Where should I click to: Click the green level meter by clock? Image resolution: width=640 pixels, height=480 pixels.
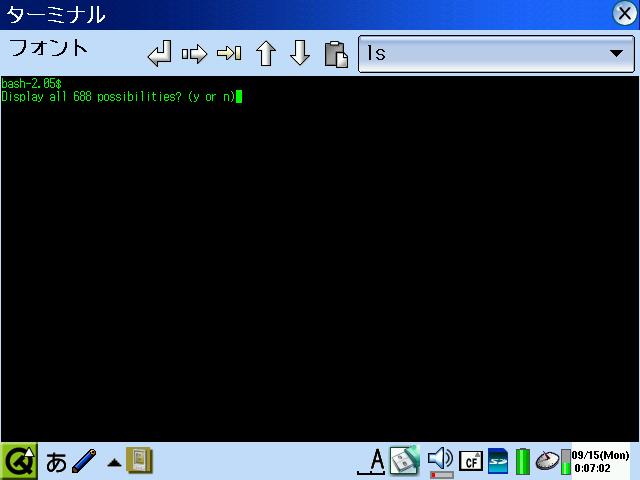point(566,462)
